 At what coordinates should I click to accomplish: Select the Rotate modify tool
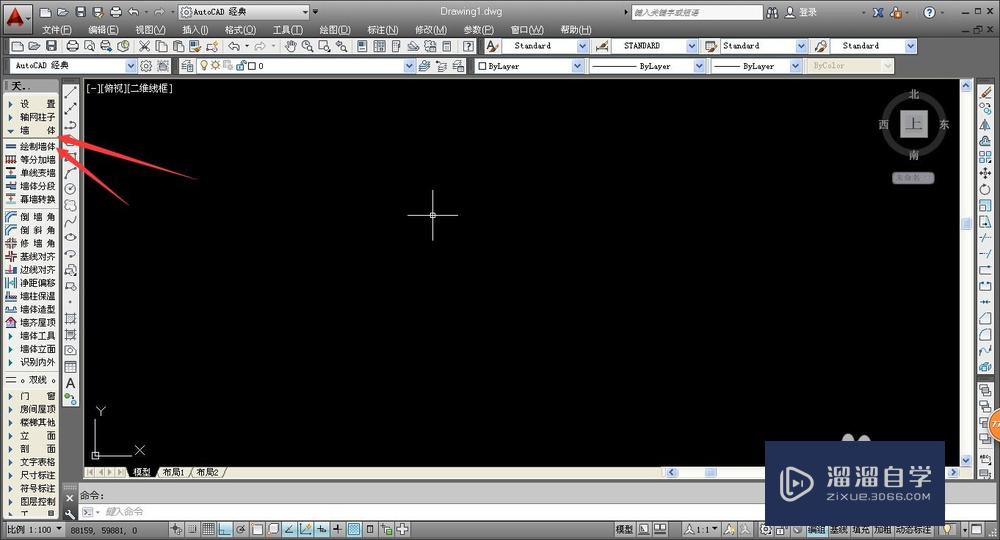985,189
